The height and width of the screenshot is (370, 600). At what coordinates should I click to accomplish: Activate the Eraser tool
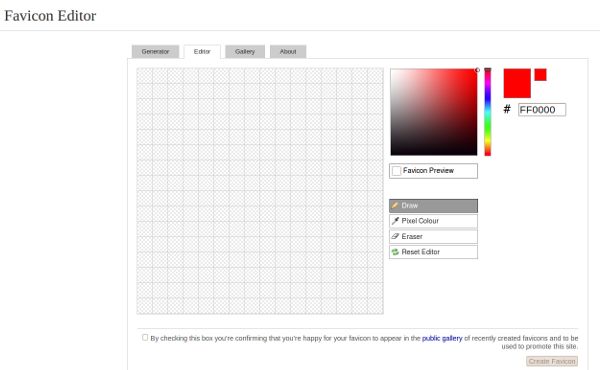[433, 236]
